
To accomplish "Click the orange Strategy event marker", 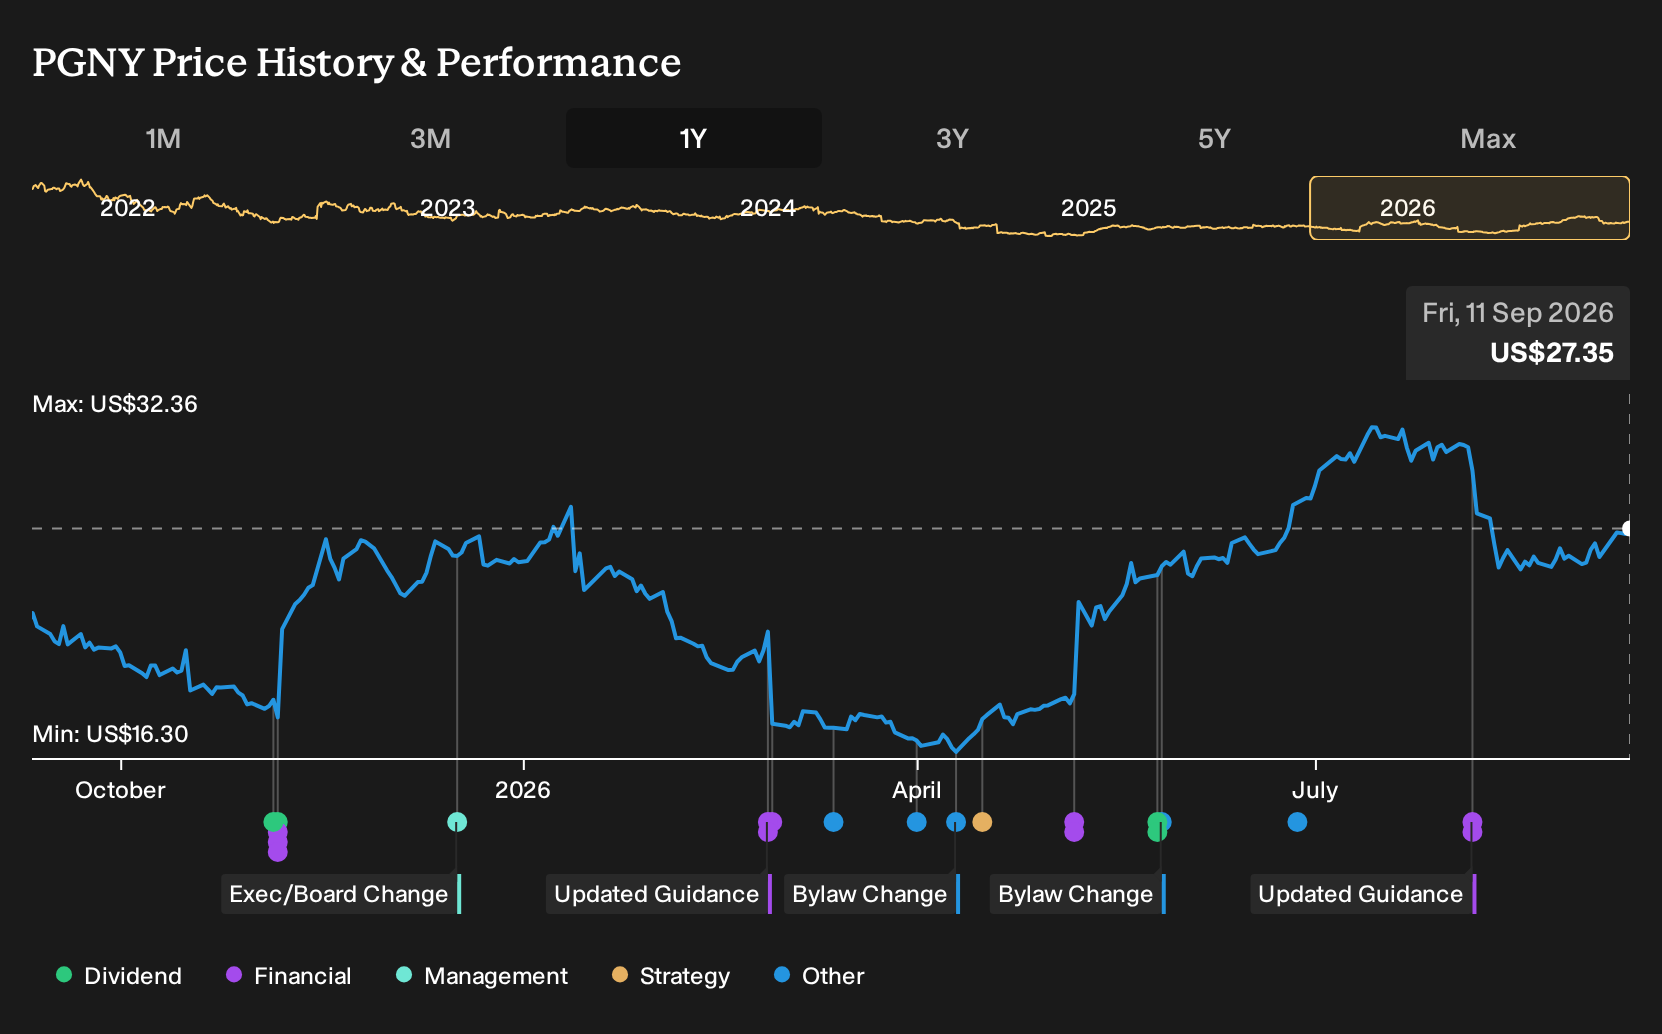I will coord(983,822).
